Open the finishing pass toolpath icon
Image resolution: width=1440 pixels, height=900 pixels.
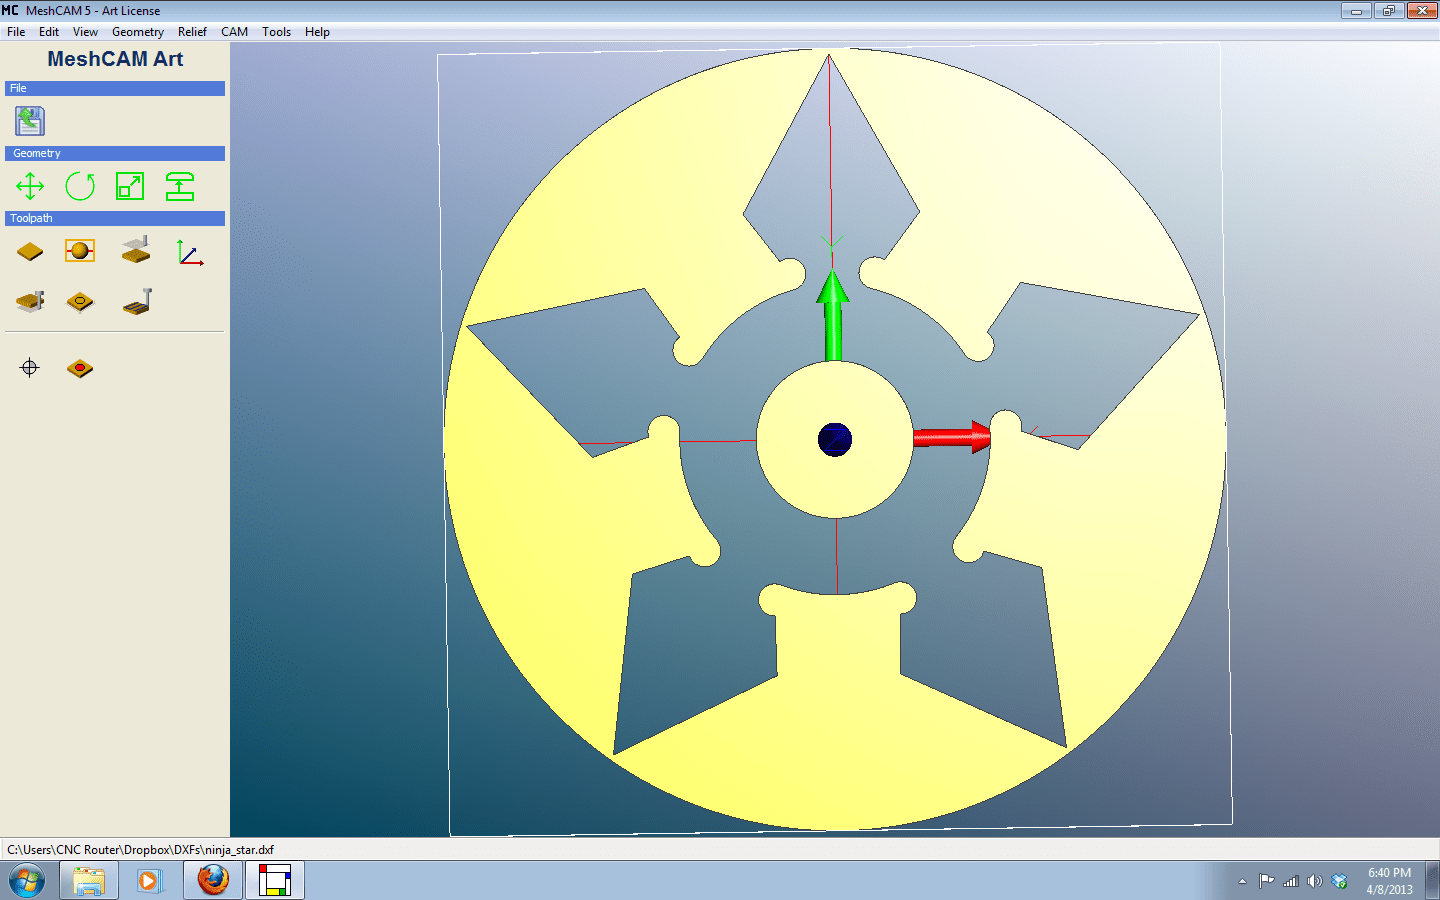coord(135,302)
